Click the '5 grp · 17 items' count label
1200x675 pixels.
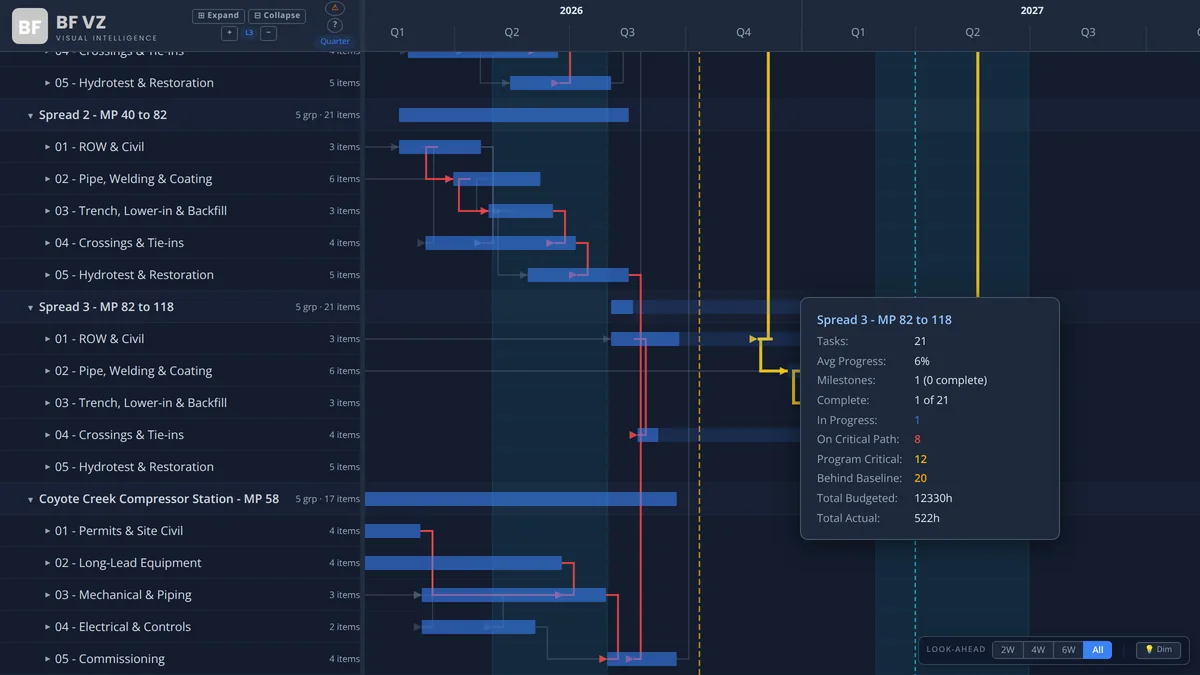328,499
